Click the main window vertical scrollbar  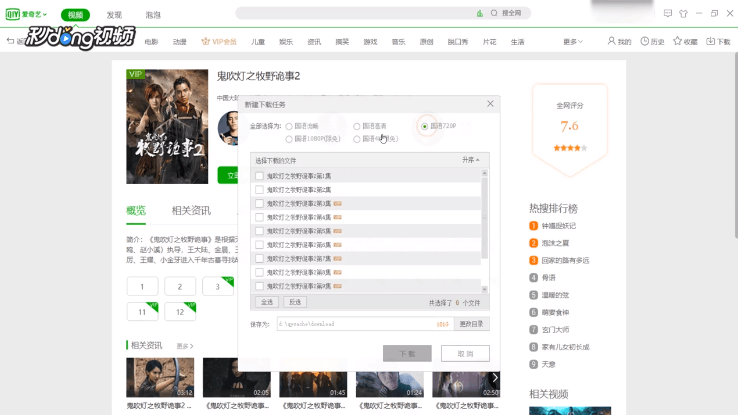(x=736, y=144)
